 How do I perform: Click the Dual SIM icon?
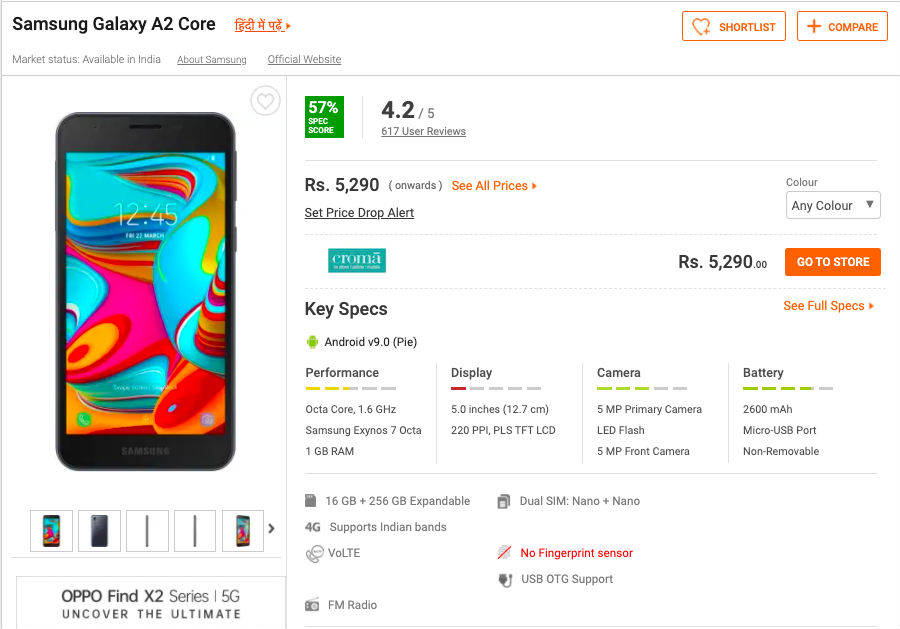504,501
